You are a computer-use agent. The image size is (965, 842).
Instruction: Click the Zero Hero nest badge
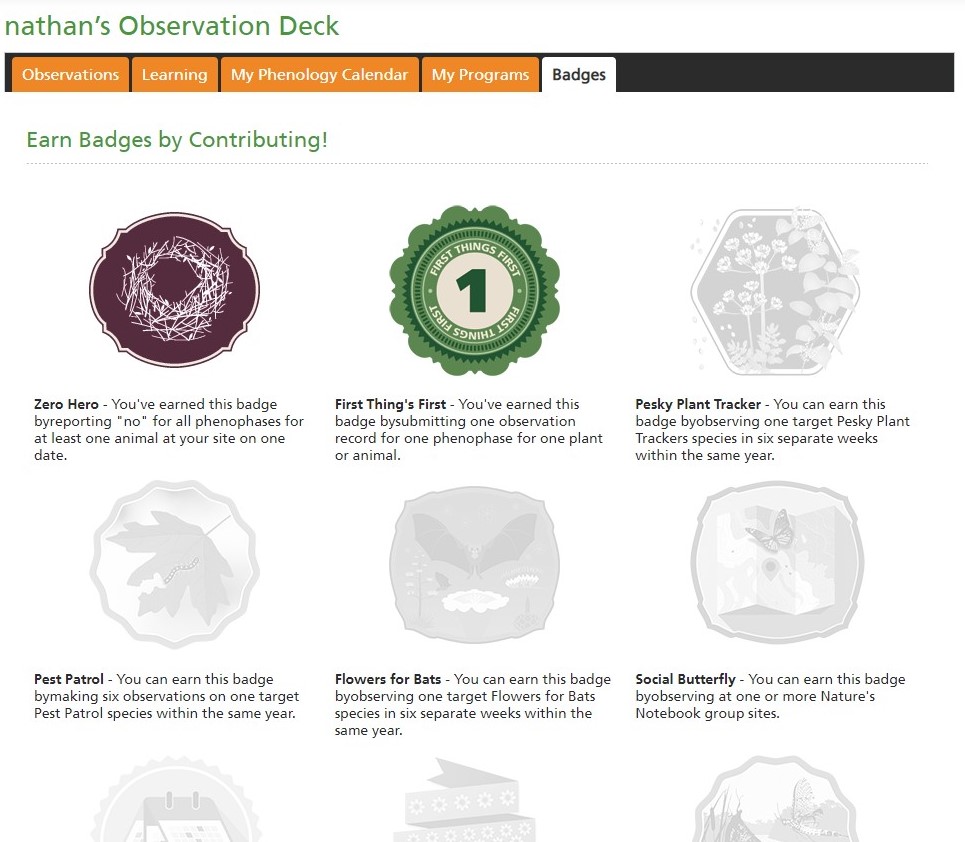click(174, 289)
